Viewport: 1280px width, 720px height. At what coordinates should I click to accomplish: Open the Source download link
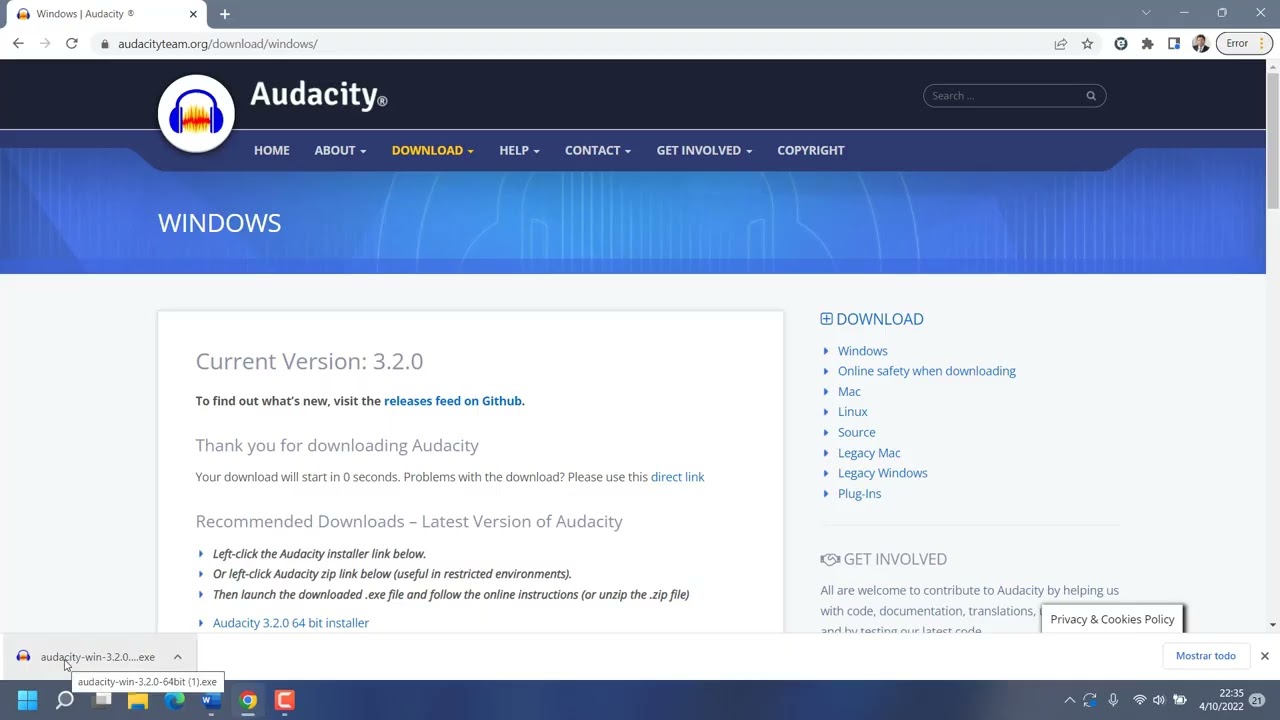pyautogui.click(x=856, y=433)
